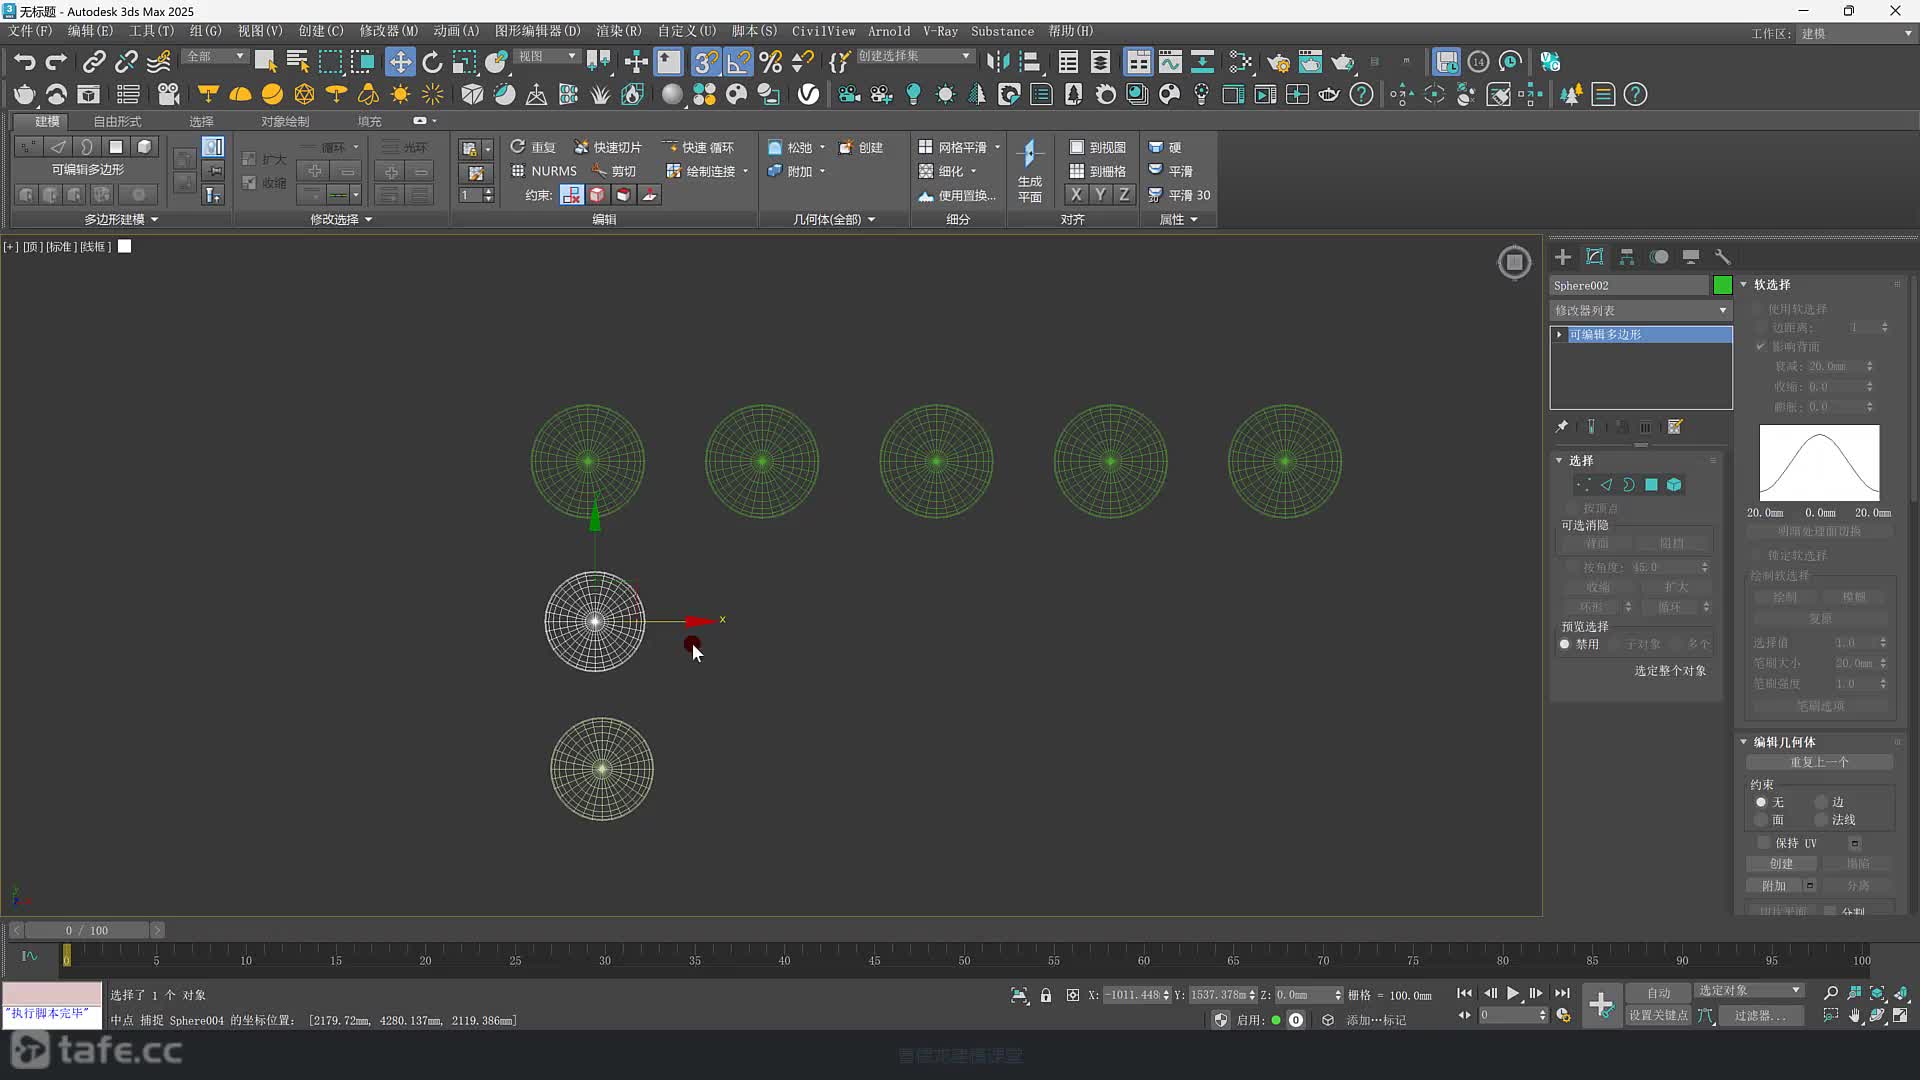Click the white viewport background color box

124,246
